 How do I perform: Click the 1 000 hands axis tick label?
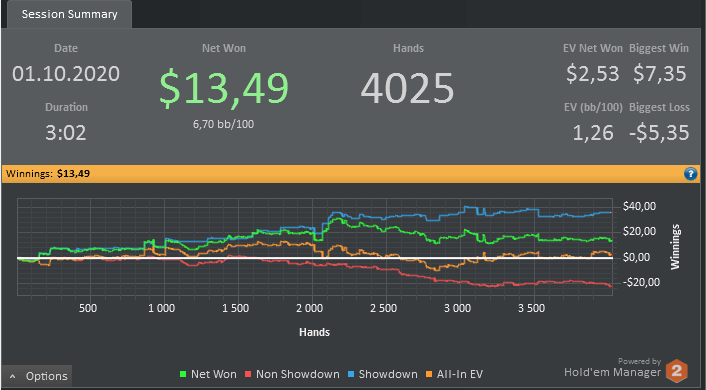click(x=162, y=308)
